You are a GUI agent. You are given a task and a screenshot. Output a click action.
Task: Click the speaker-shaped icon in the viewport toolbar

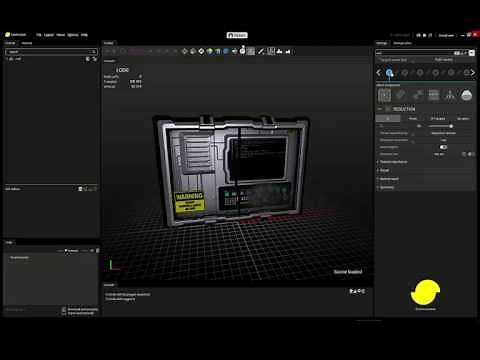click(234, 51)
